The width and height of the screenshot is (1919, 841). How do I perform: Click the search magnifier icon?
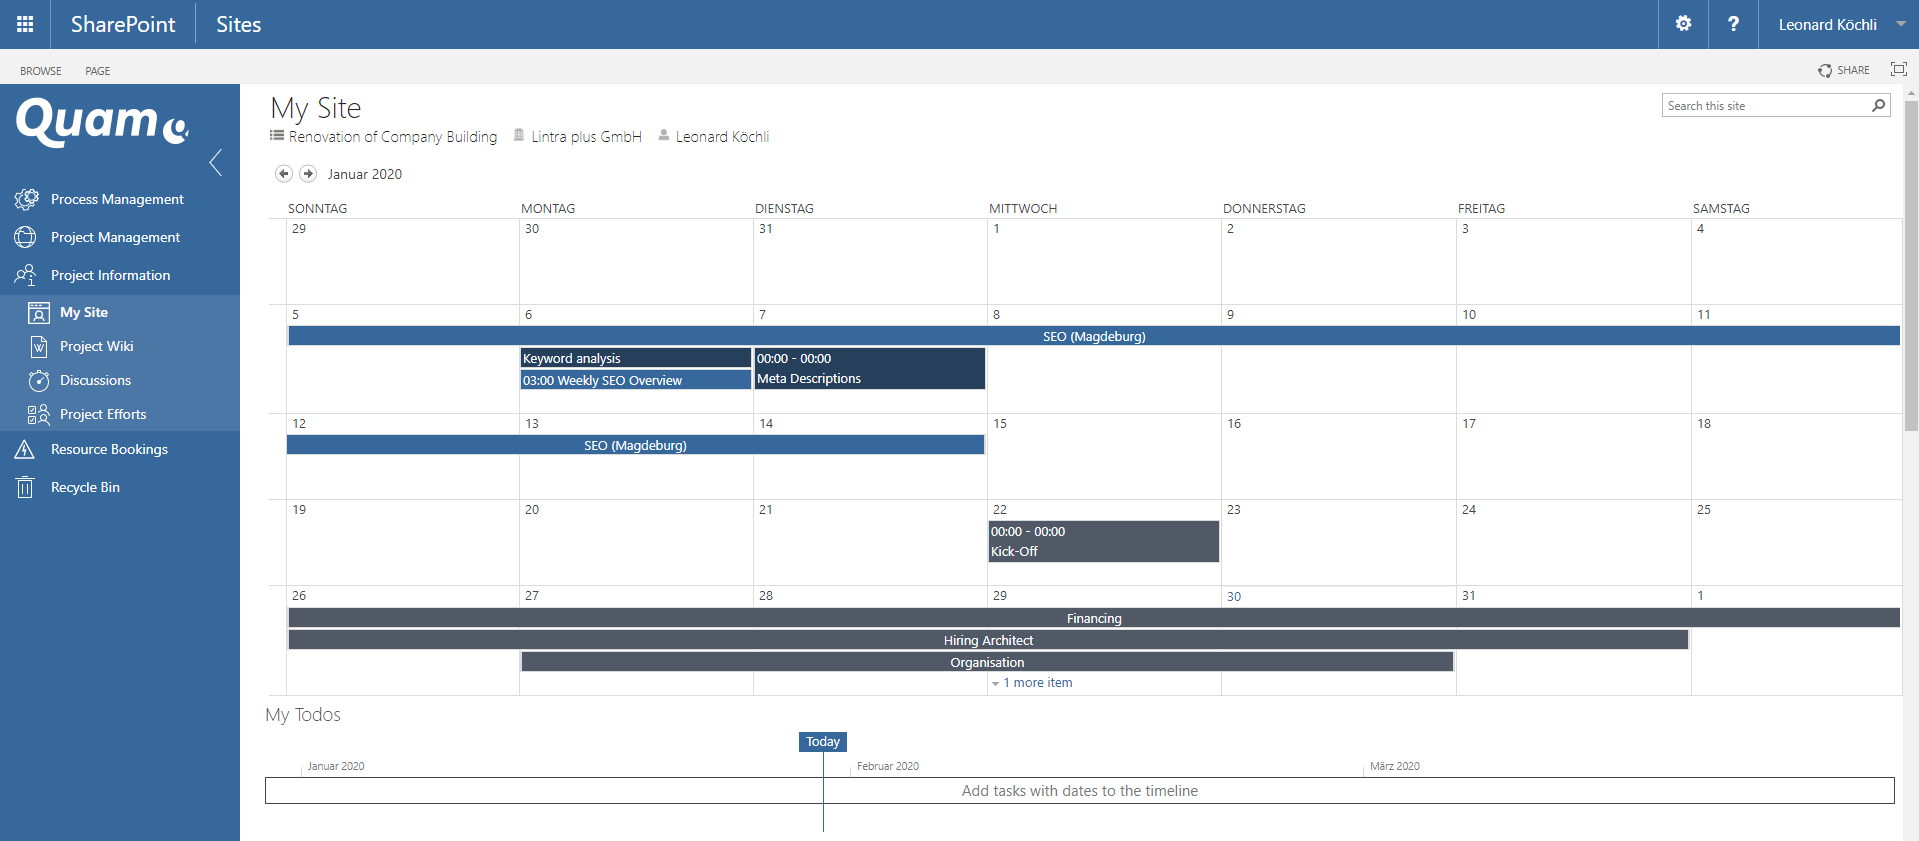coord(1878,106)
